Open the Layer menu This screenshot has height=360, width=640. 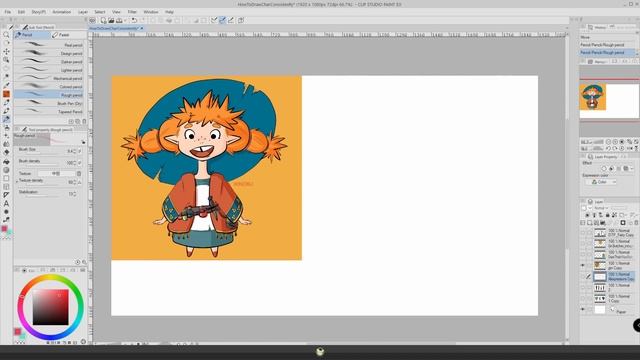click(x=83, y=12)
